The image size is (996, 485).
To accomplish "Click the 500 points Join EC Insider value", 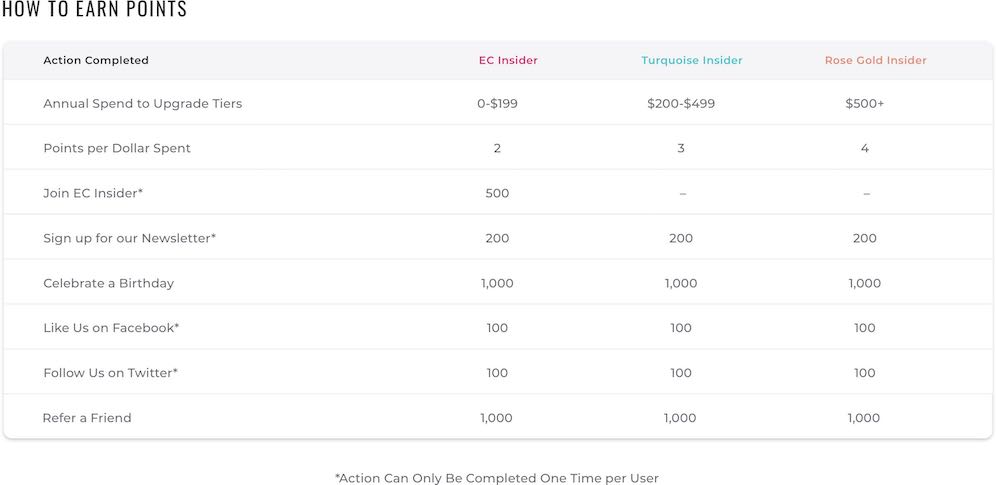I will [497, 193].
